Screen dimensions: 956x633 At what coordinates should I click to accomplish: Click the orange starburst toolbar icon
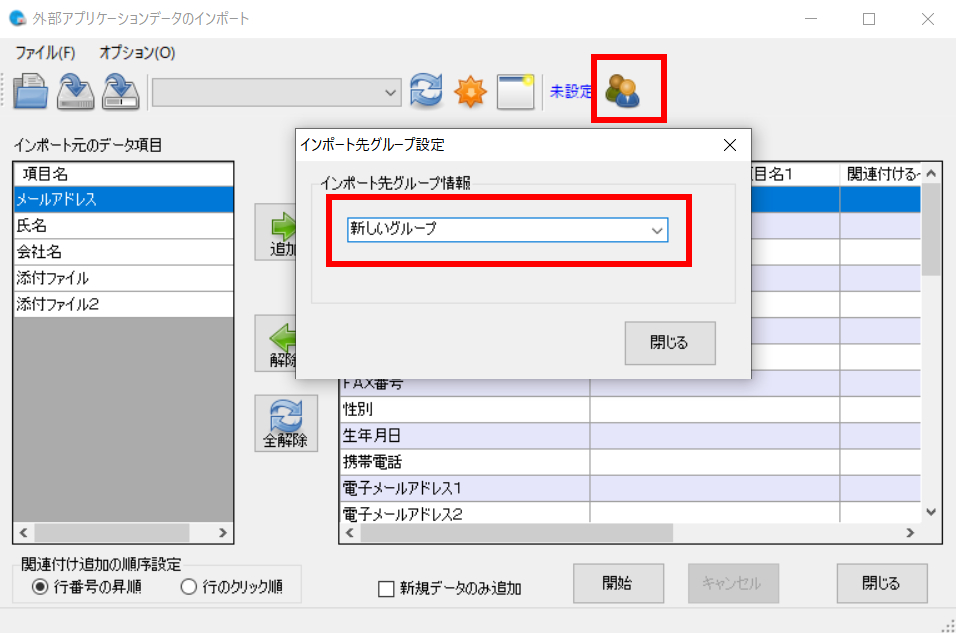coord(470,92)
